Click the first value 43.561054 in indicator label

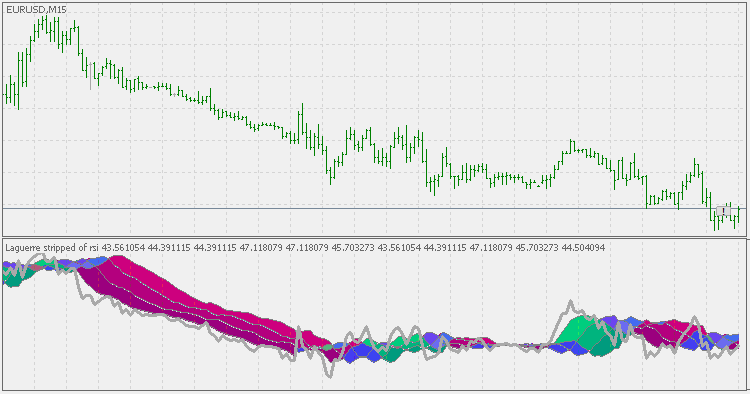[123, 248]
